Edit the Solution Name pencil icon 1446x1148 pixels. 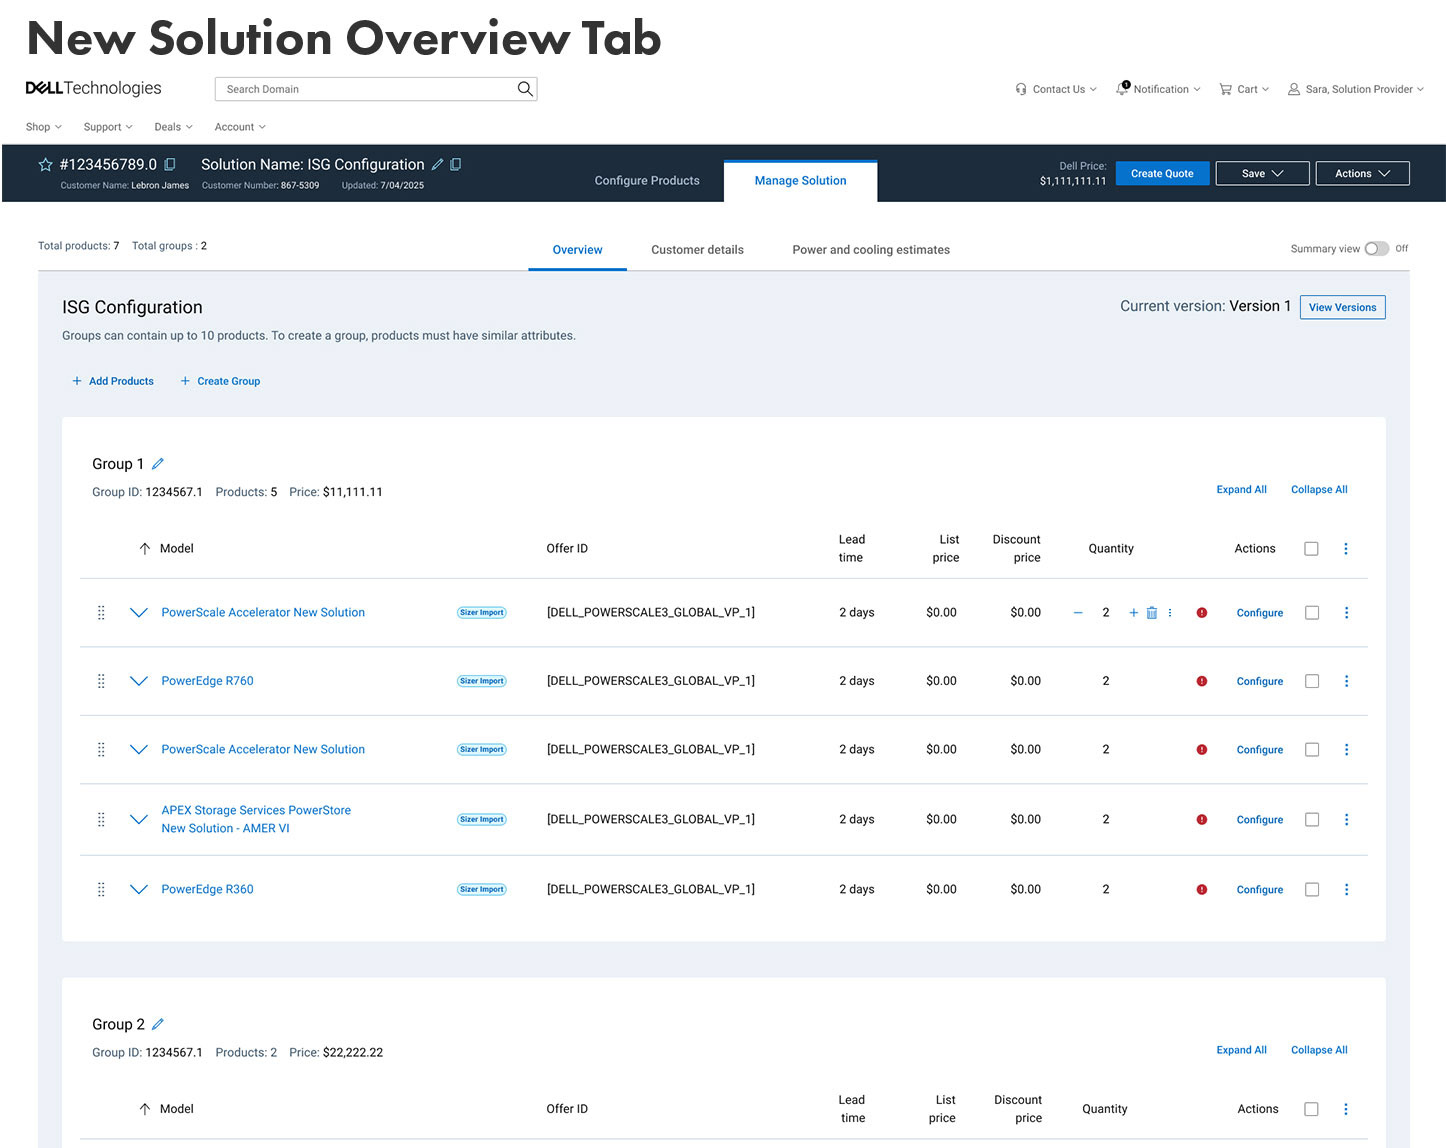tap(437, 164)
